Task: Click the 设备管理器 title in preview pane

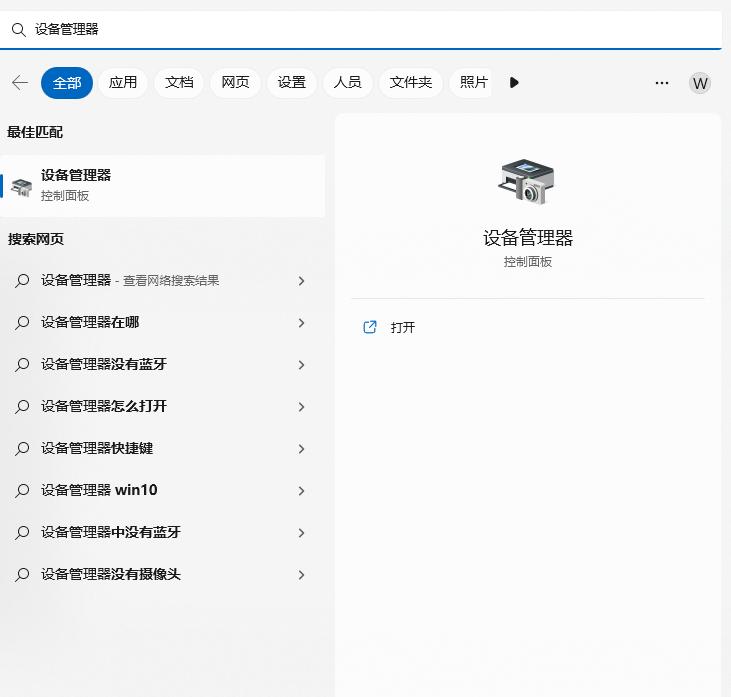Action: coord(528,238)
